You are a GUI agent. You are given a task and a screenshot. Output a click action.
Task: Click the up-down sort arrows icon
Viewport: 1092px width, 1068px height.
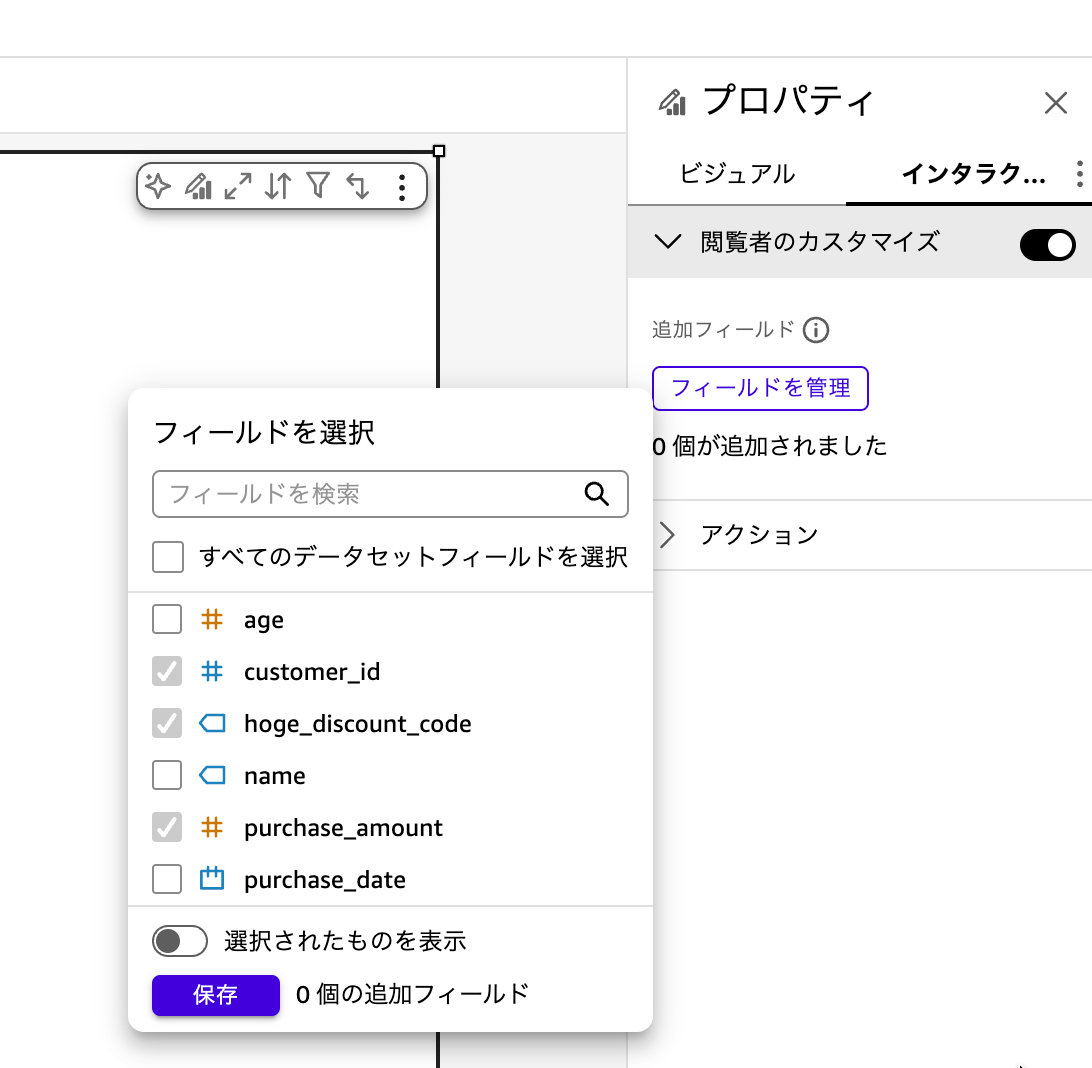pos(278,186)
